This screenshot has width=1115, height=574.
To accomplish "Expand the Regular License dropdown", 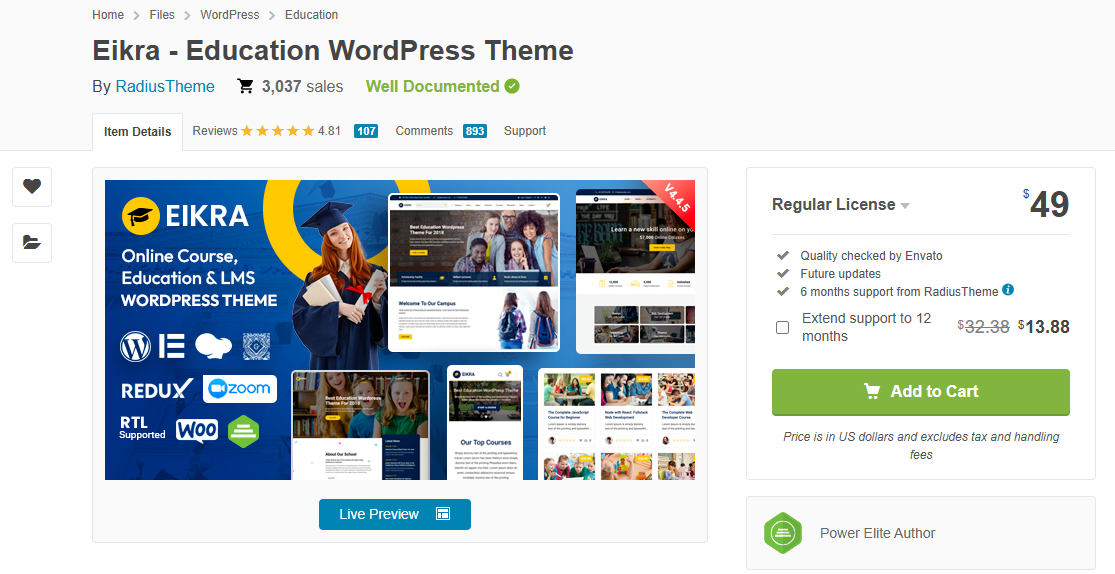I will [x=841, y=205].
